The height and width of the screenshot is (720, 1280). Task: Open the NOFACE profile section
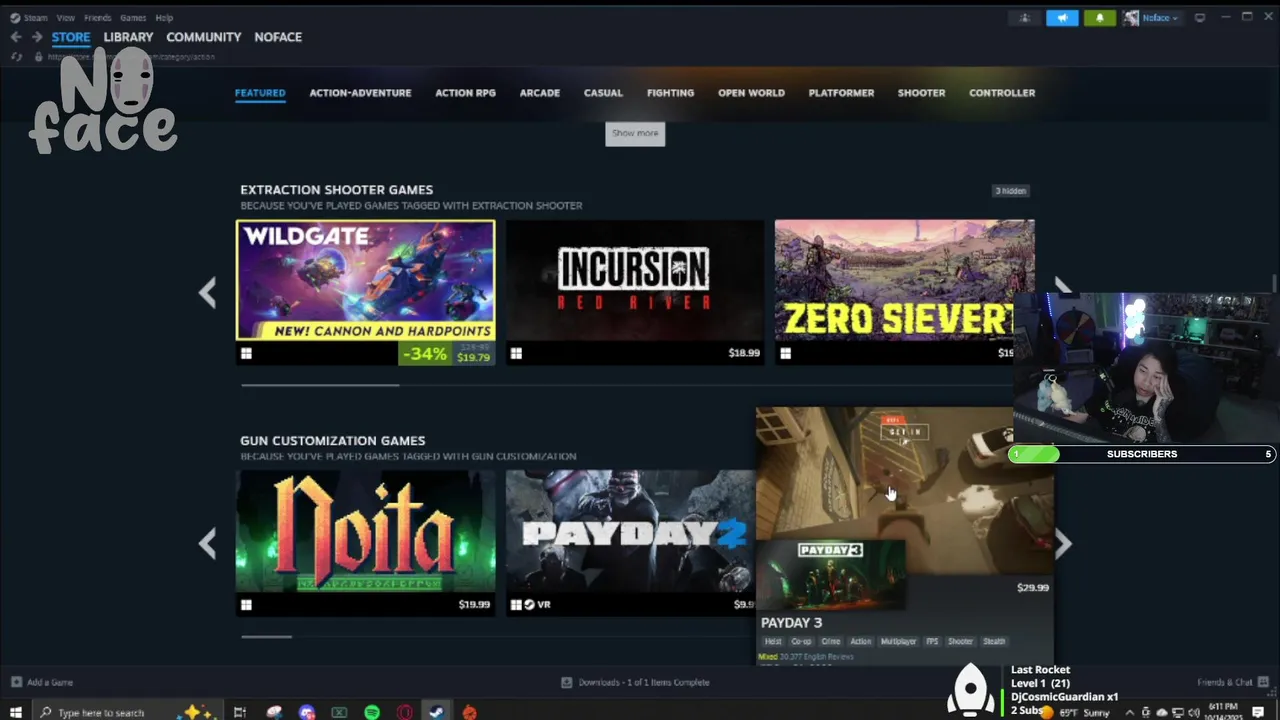[278, 37]
